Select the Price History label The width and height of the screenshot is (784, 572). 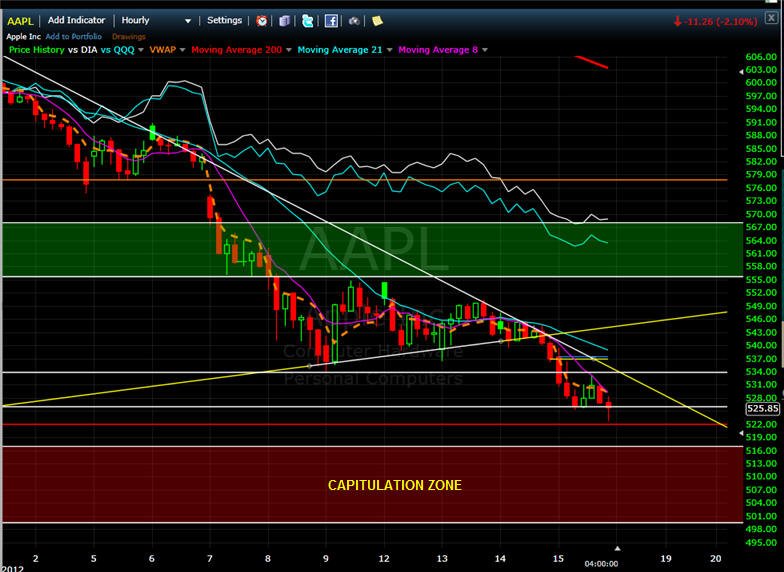37,50
